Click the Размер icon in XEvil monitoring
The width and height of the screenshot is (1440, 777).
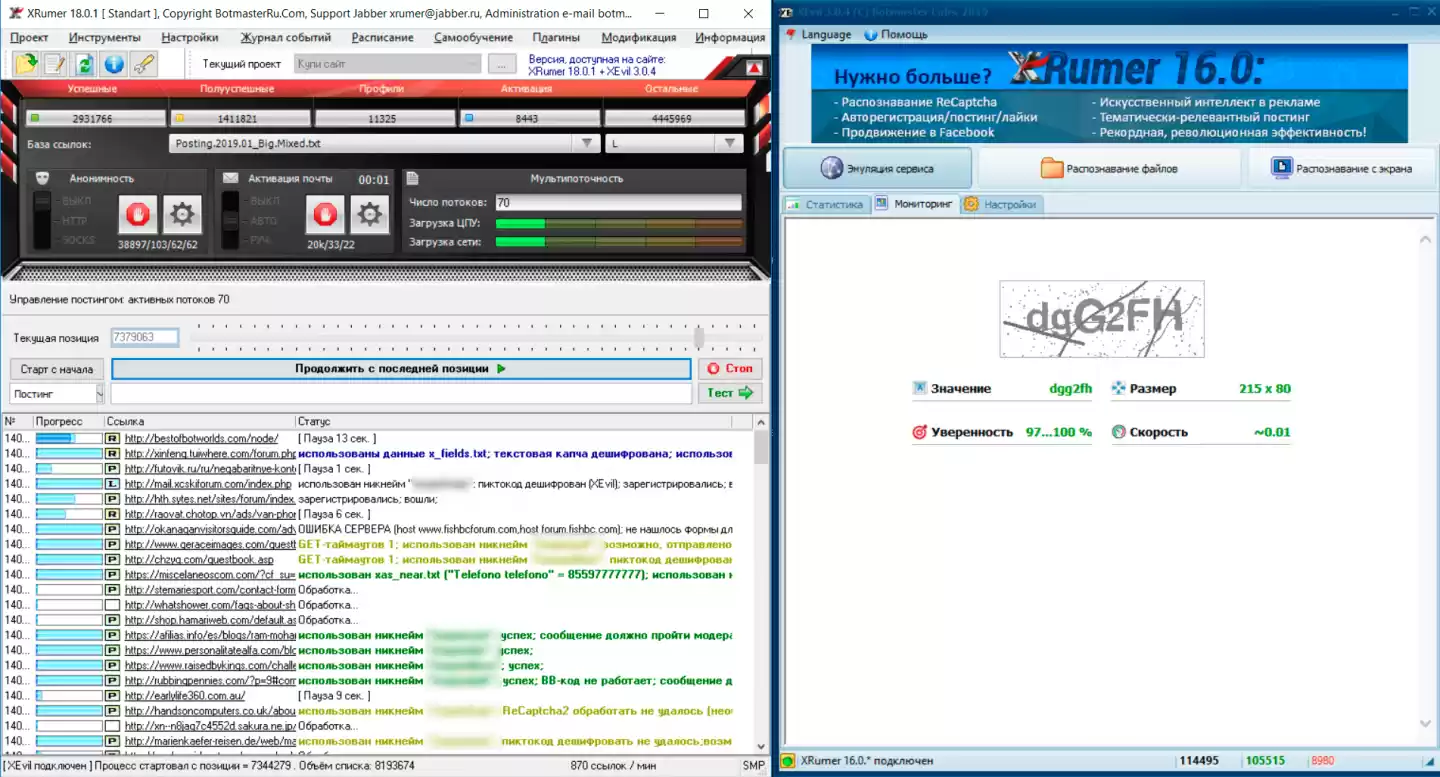pos(1118,388)
